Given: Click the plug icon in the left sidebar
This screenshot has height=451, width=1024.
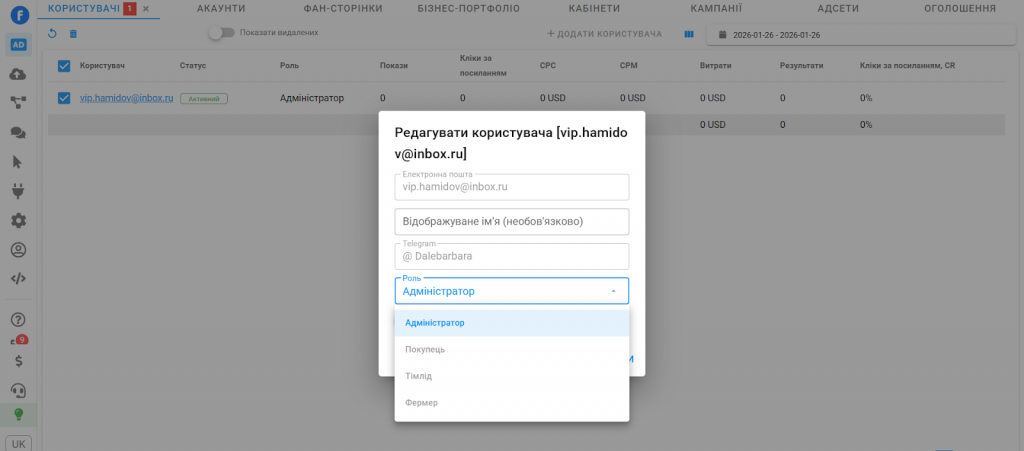Looking at the screenshot, I should [x=18, y=190].
